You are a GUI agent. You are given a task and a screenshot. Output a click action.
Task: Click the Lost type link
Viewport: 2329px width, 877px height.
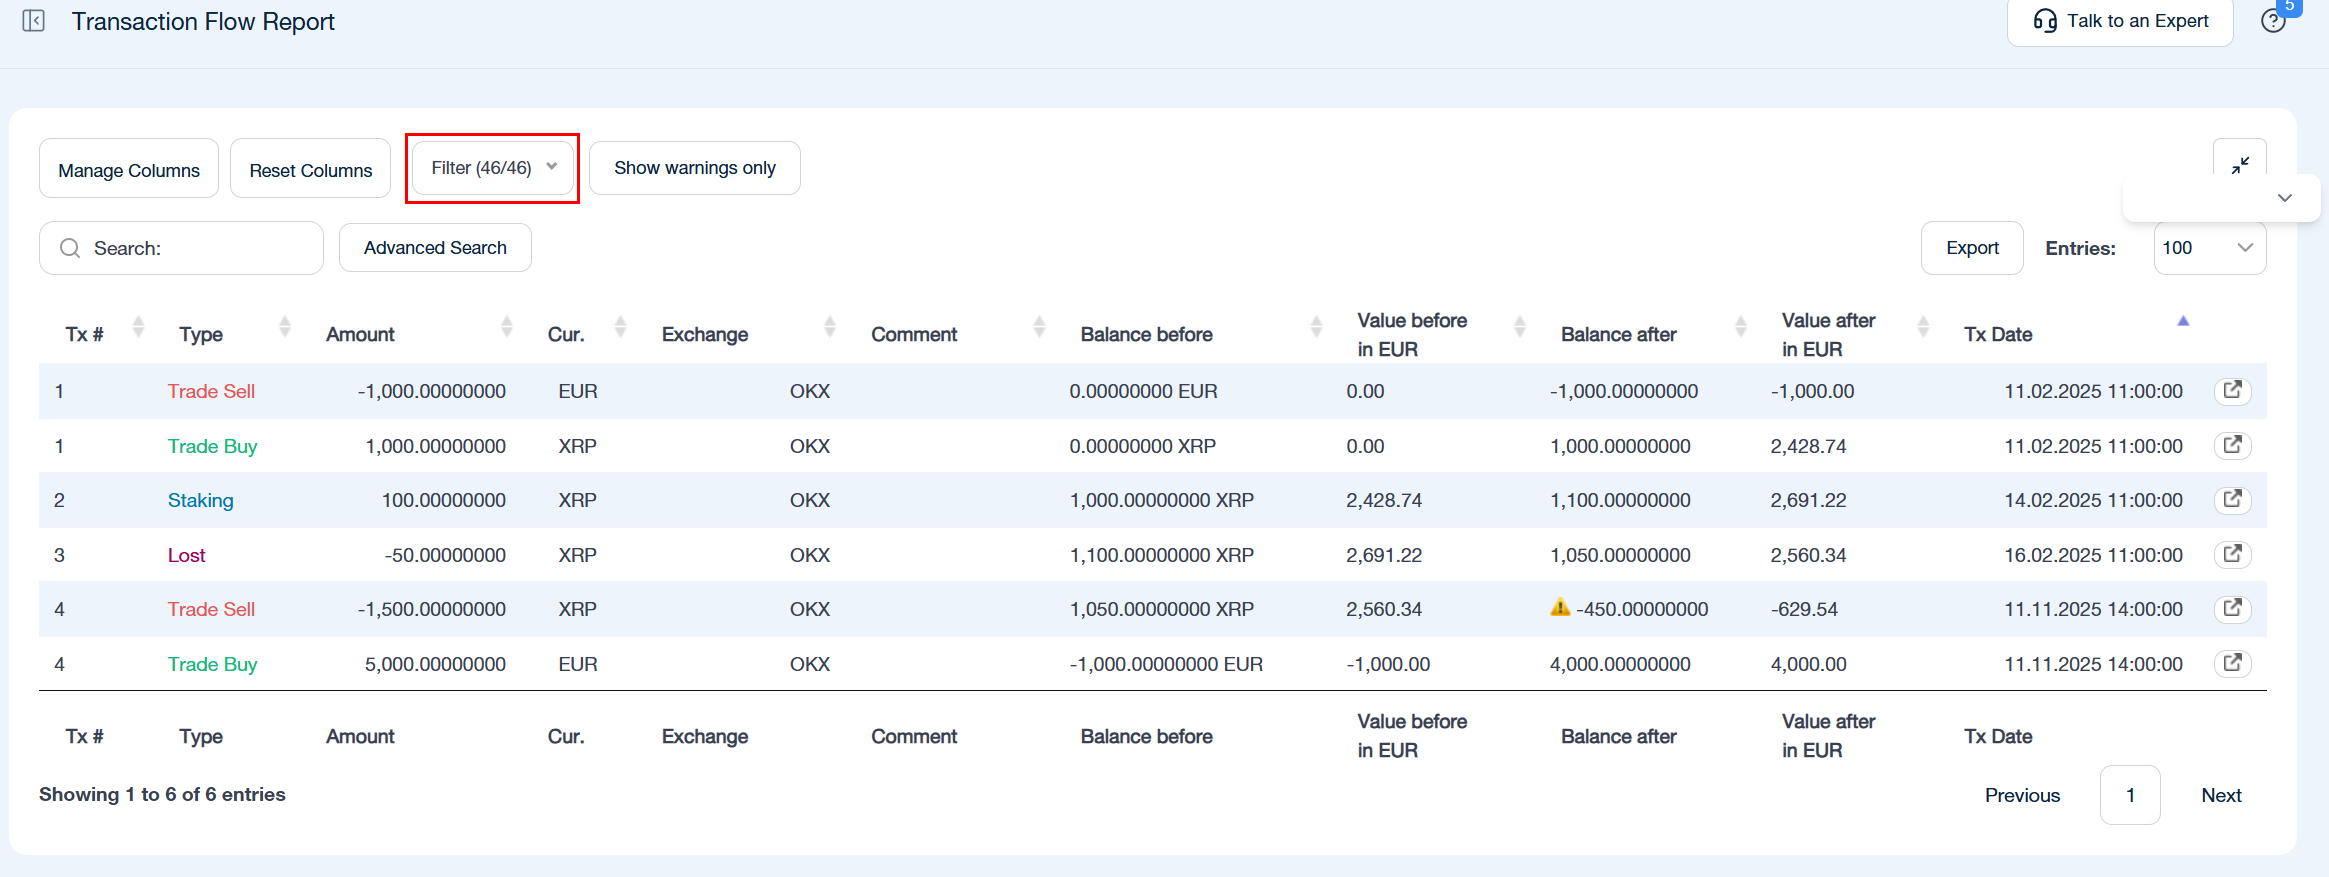[x=186, y=555]
